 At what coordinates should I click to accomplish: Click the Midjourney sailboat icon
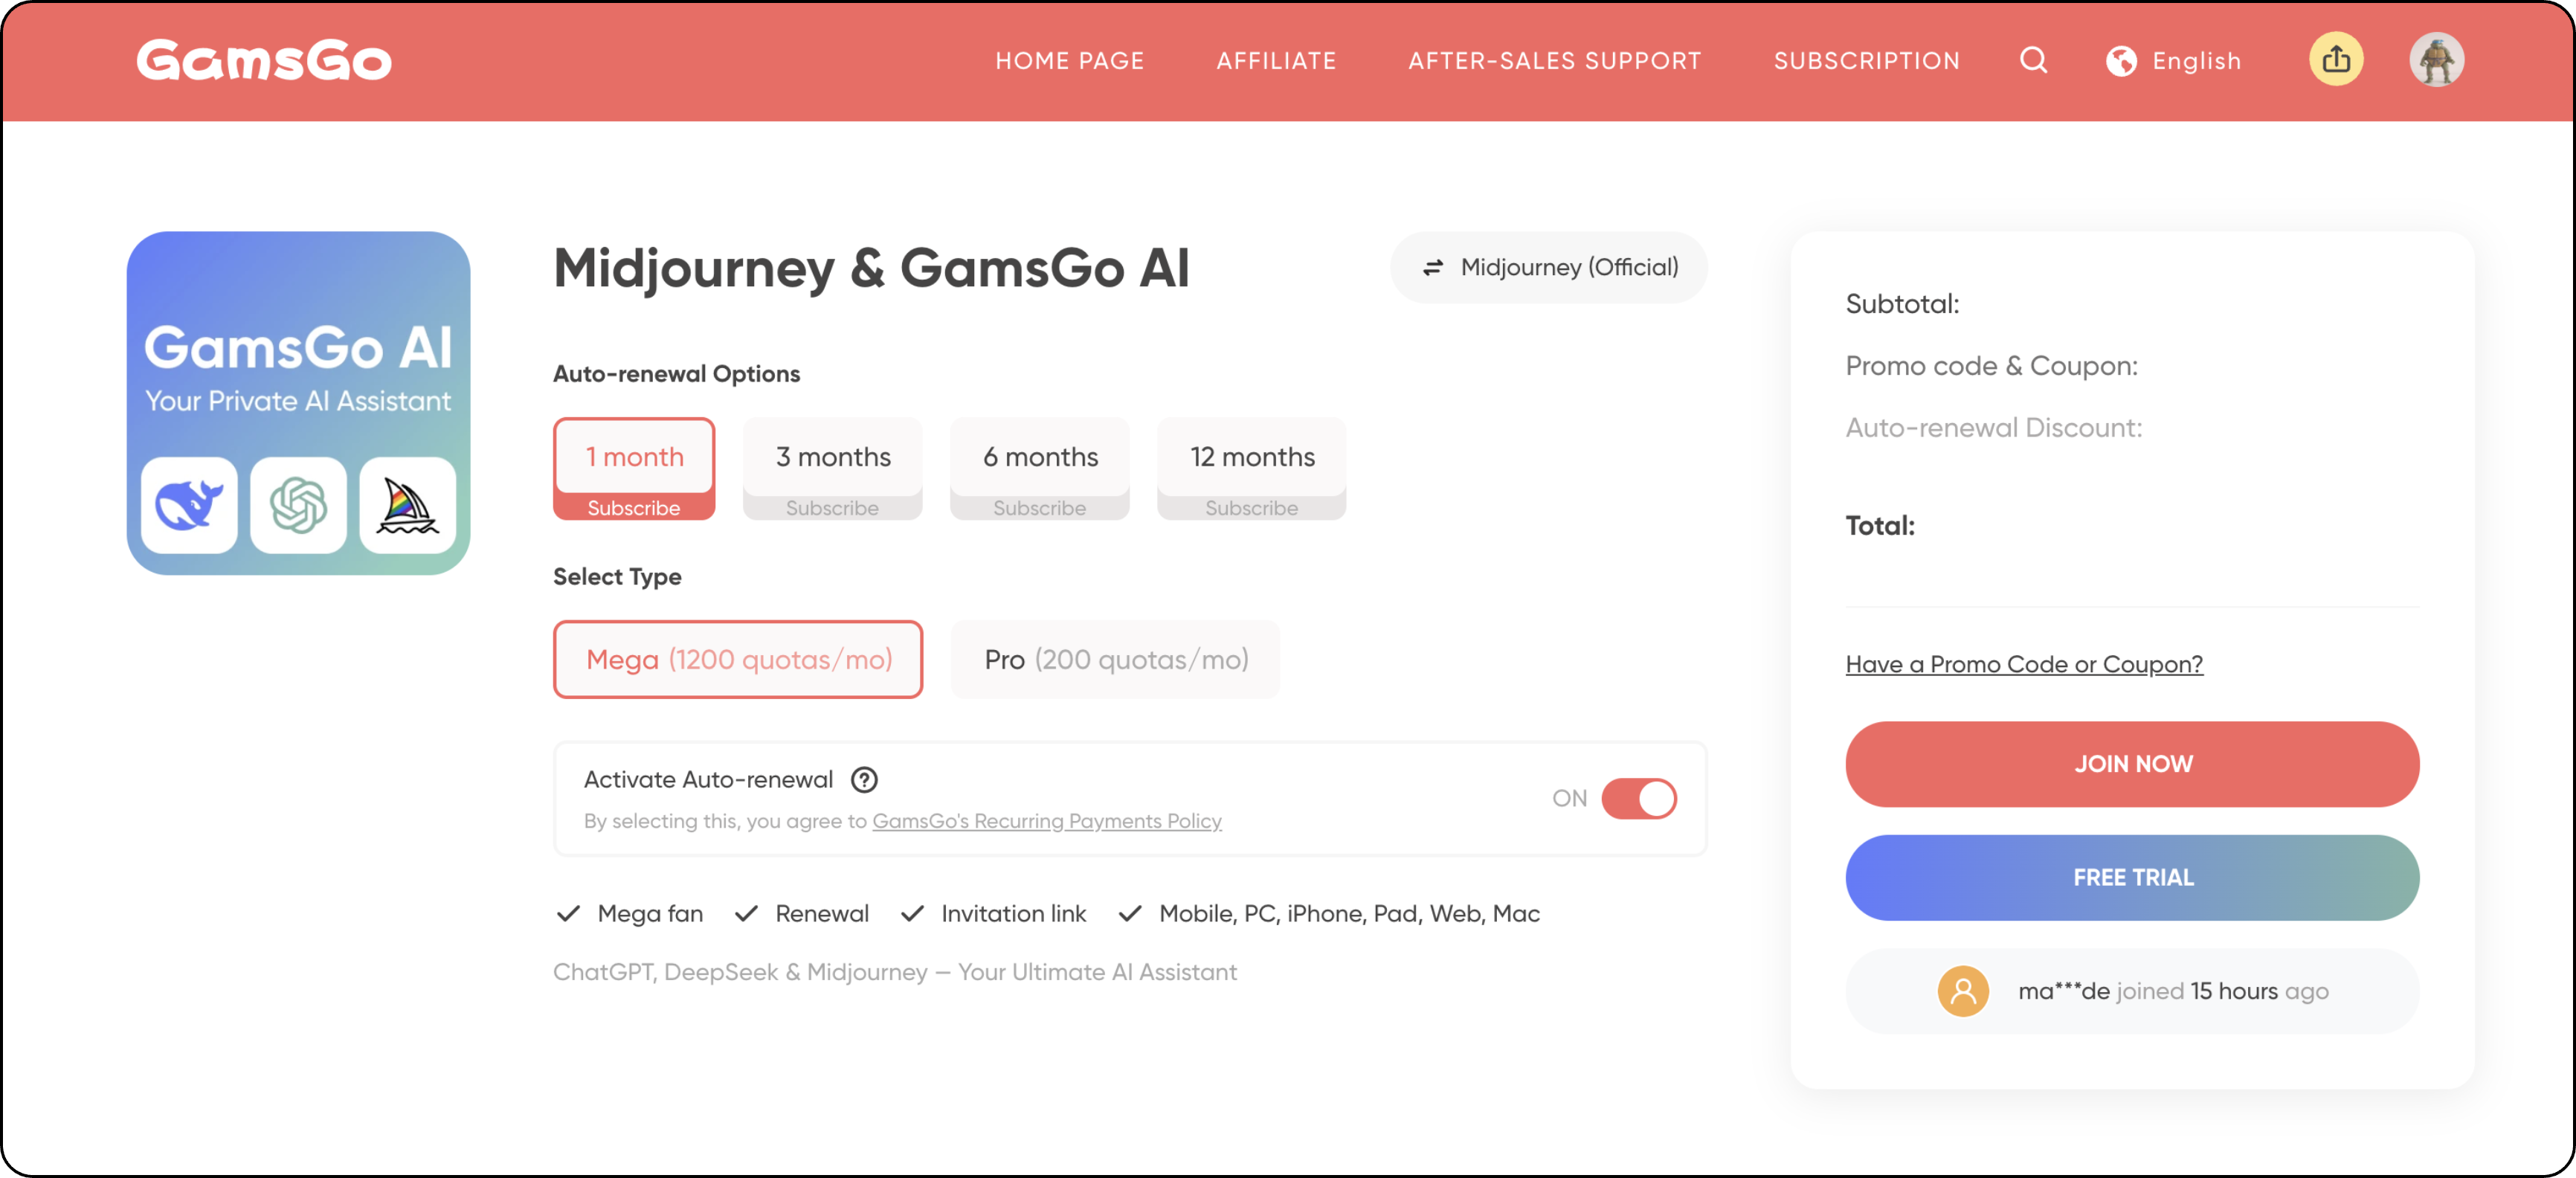[406, 506]
